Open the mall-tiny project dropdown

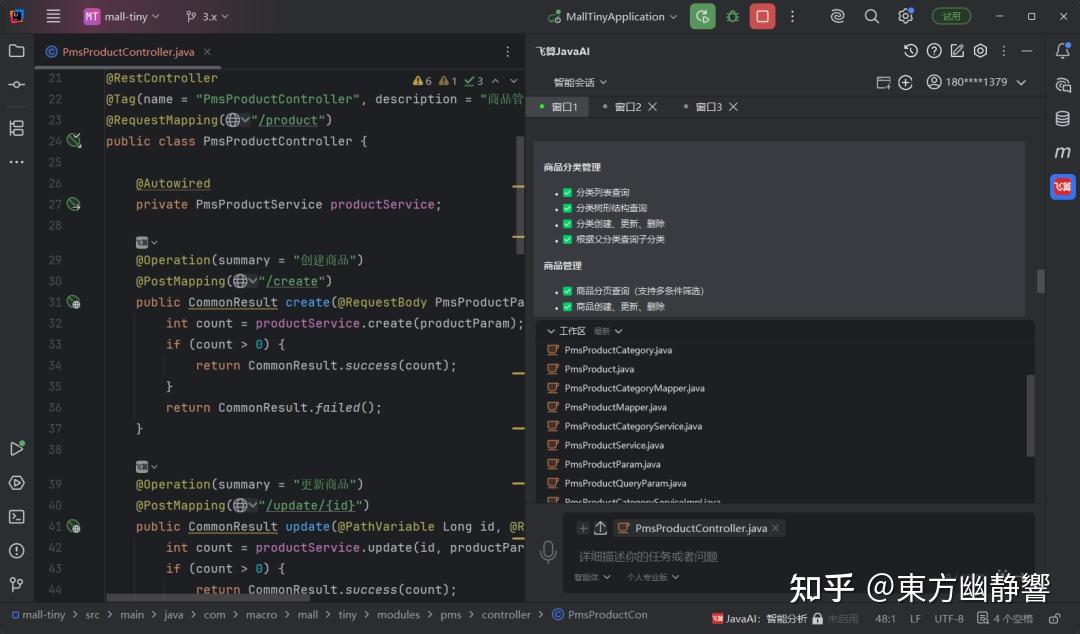click(121, 17)
